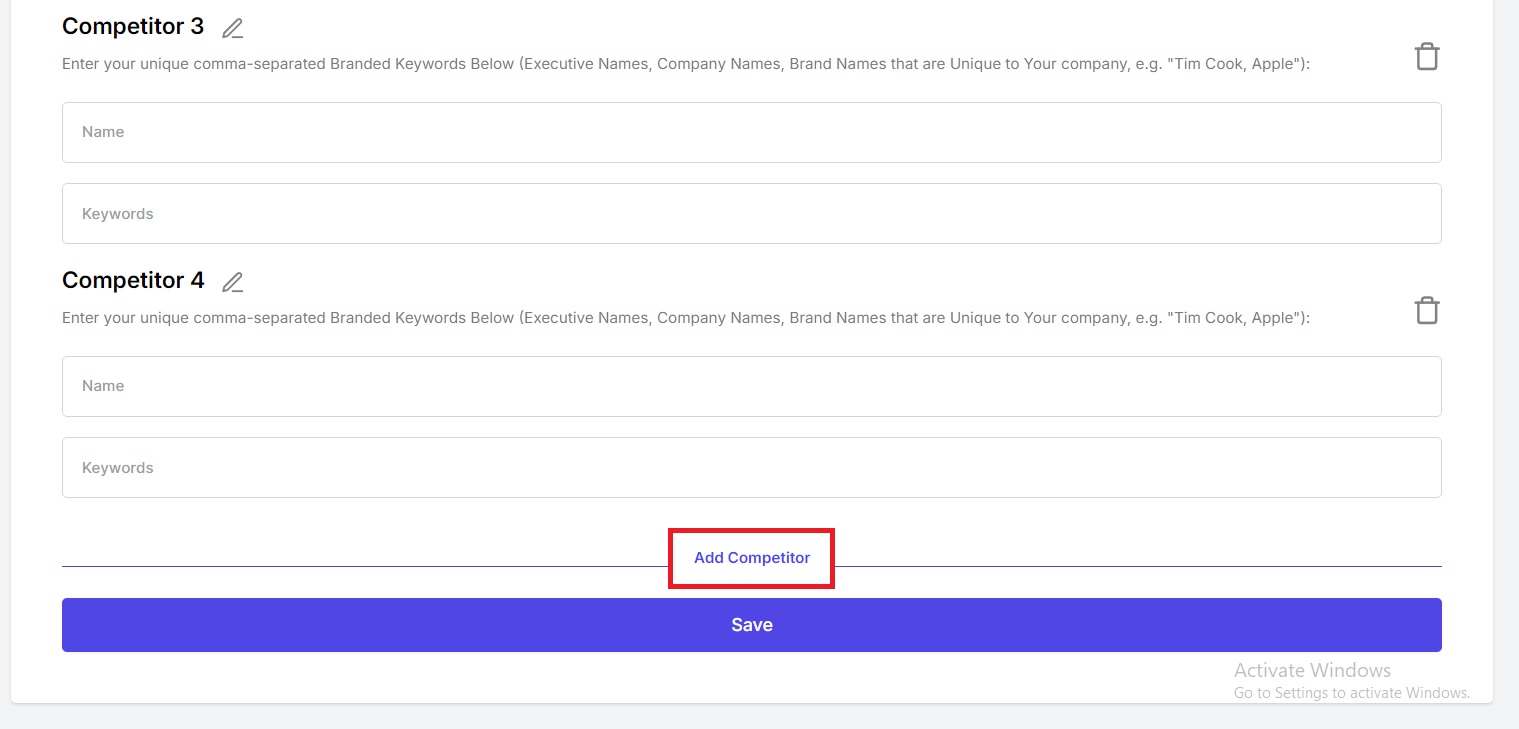
Task: Select the Competitor 4 Name input
Action: click(x=751, y=386)
